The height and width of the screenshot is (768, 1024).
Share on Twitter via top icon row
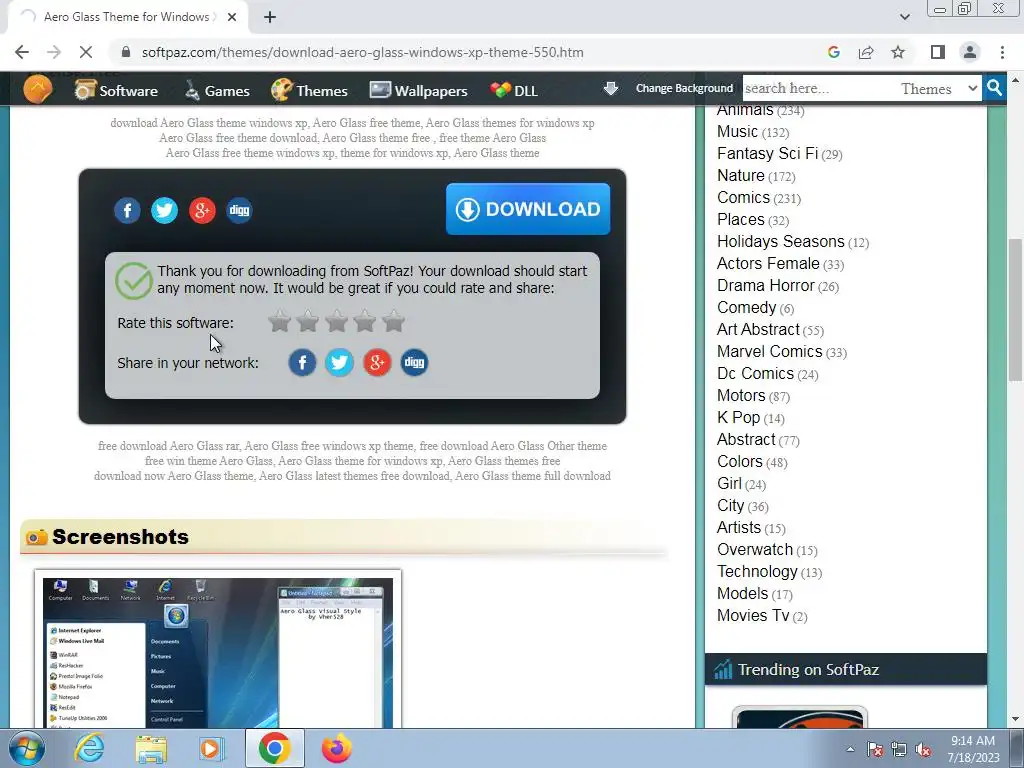pos(165,210)
